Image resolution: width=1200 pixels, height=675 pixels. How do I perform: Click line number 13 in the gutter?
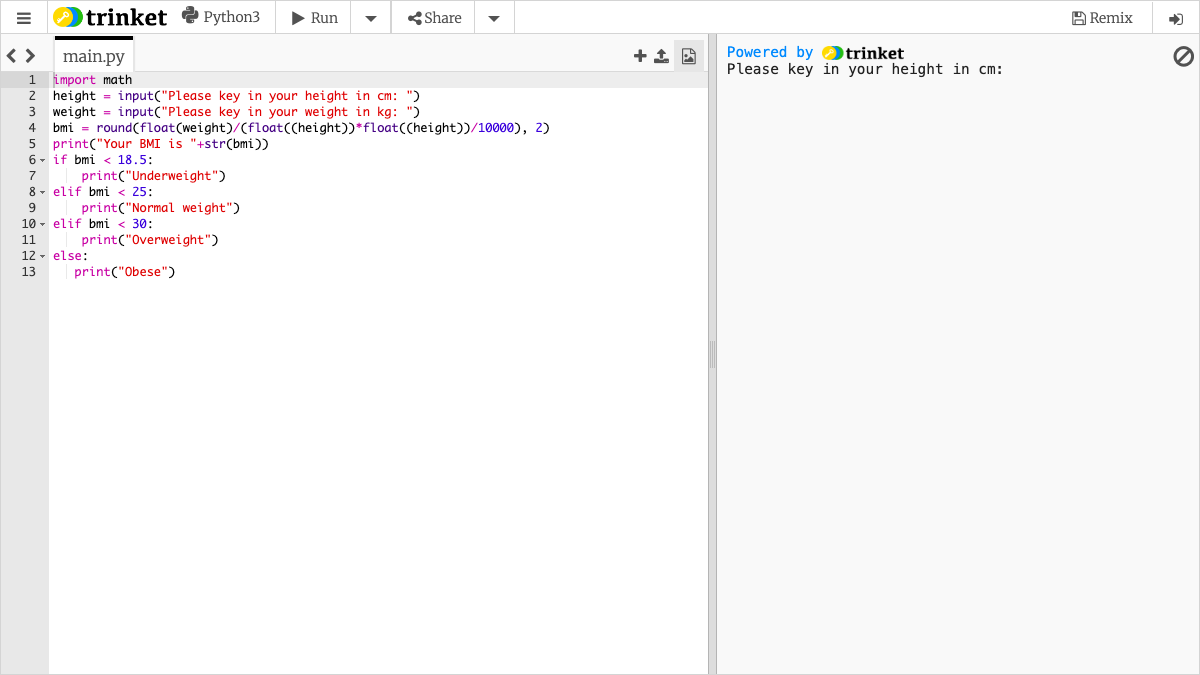click(28, 272)
